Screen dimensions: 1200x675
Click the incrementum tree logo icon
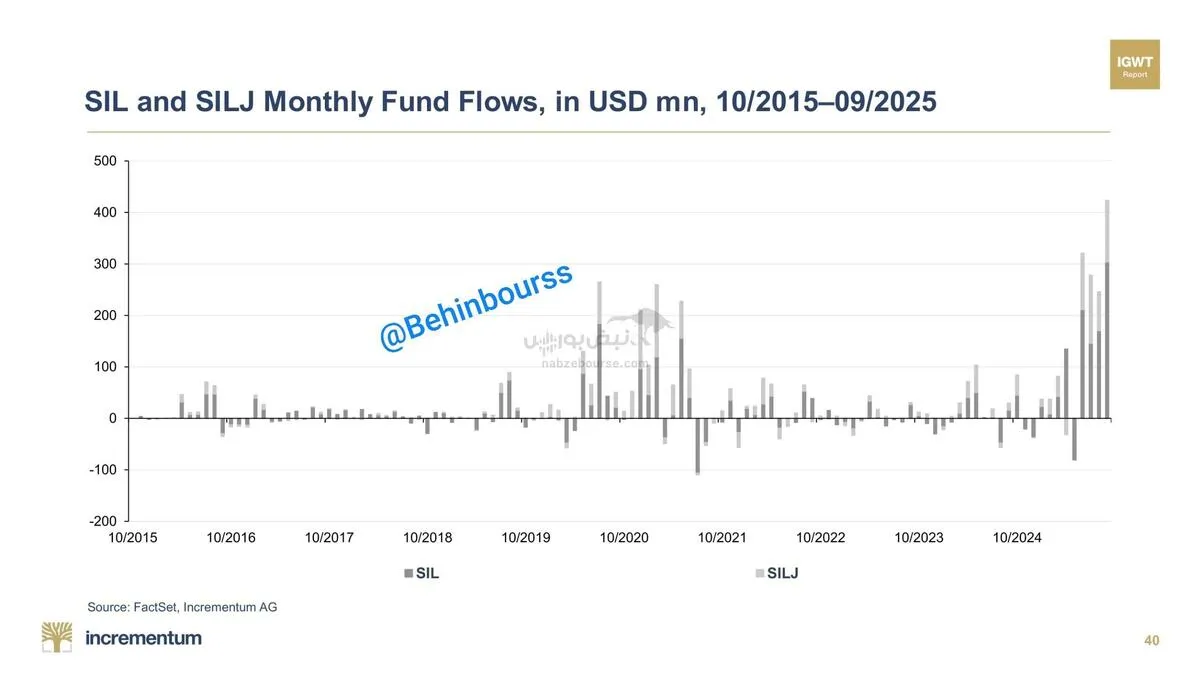tap(57, 637)
